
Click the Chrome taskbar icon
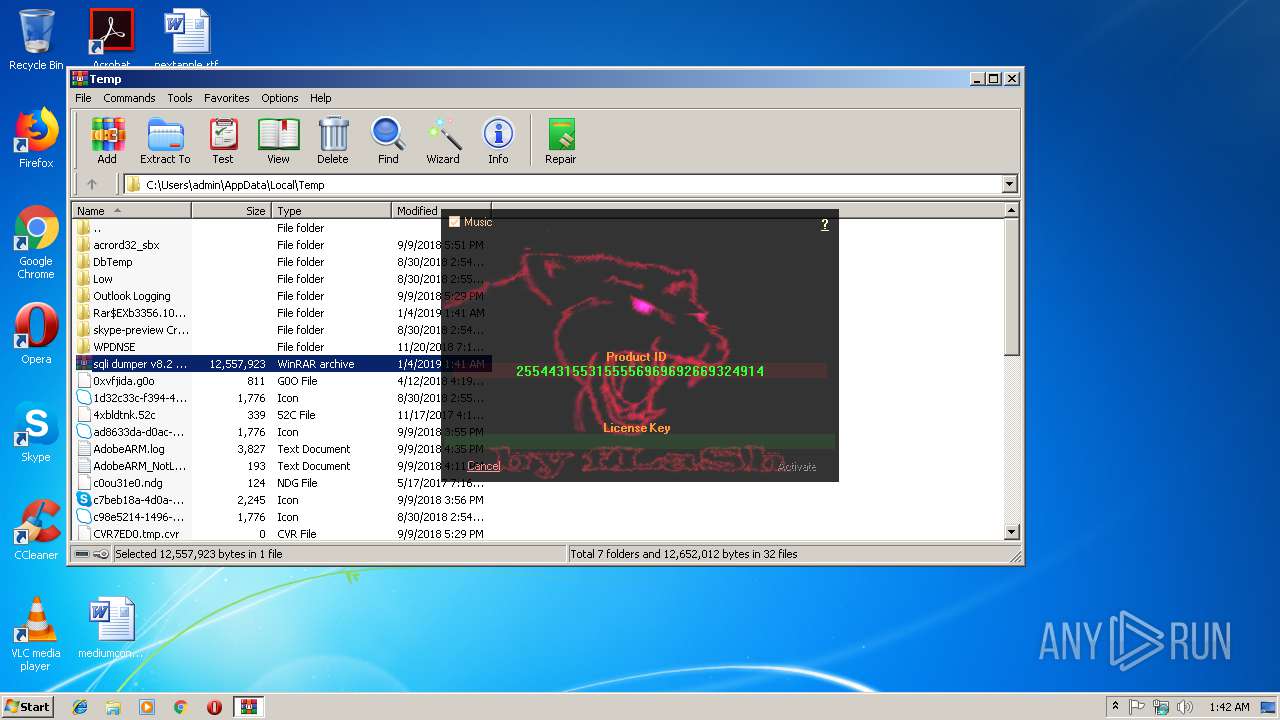click(181, 707)
